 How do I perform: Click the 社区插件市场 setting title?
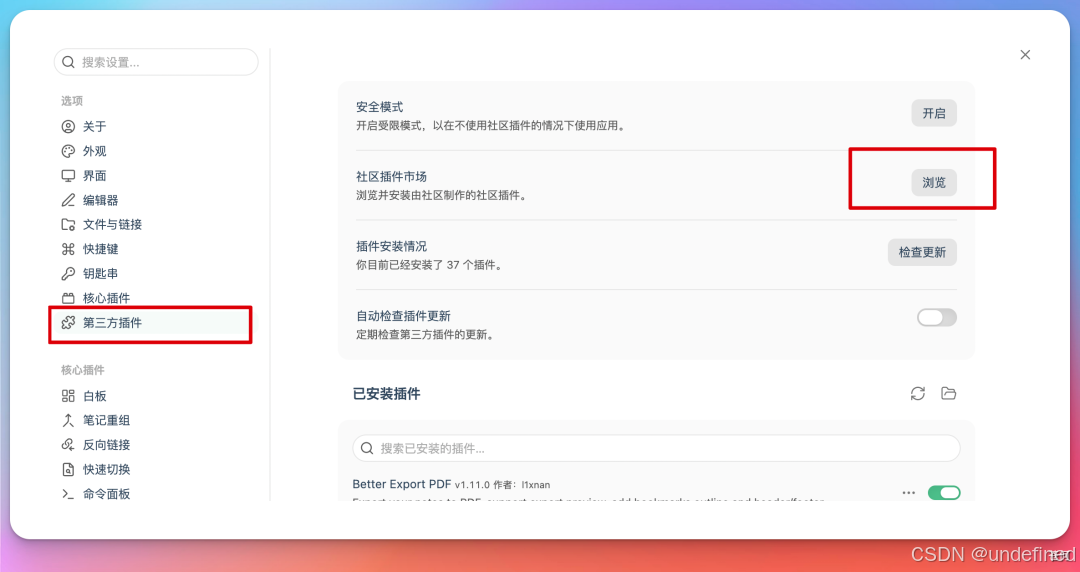tap(391, 177)
